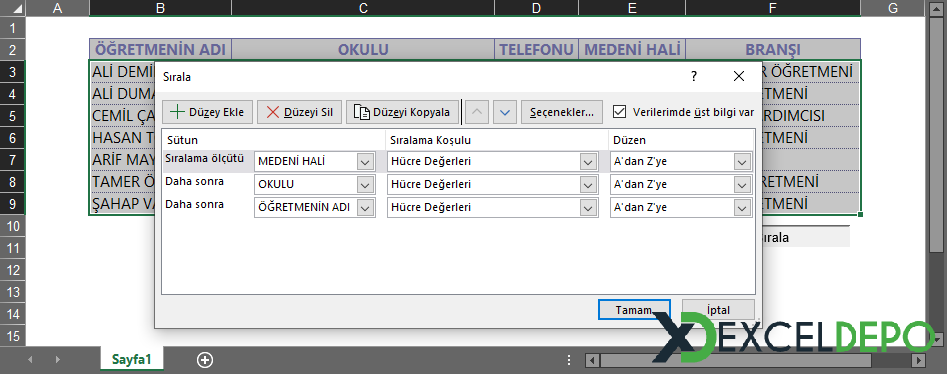Select row header 14

(13, 314)
